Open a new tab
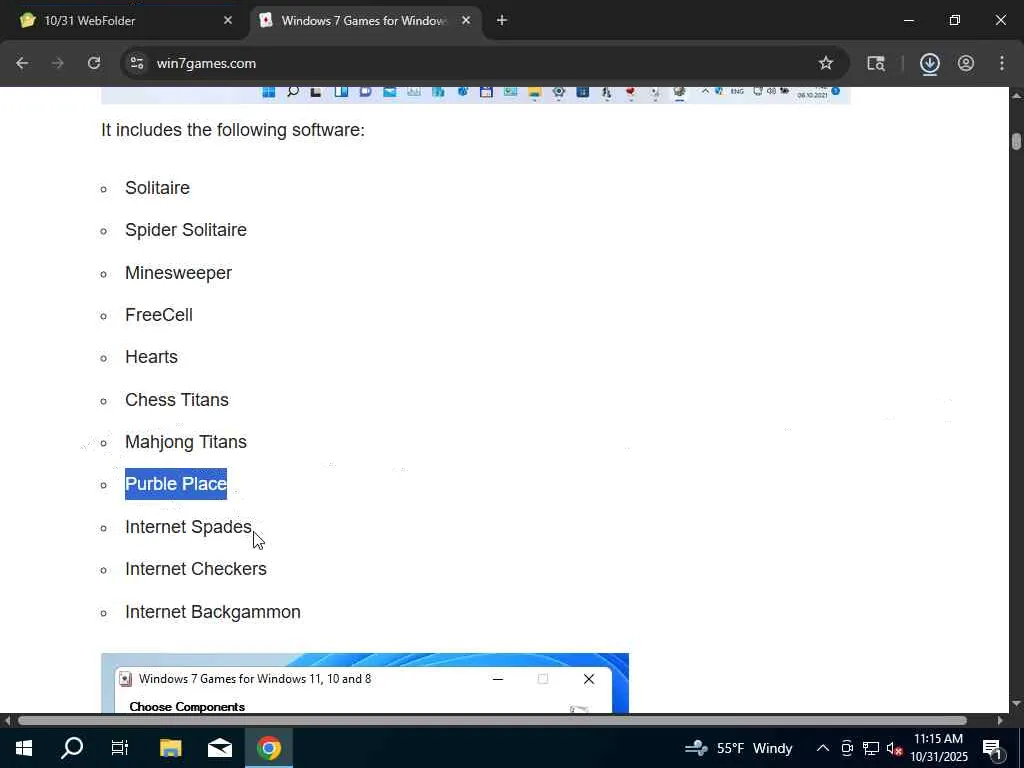This screenshot has height=768, width=1024. (502, 20)
